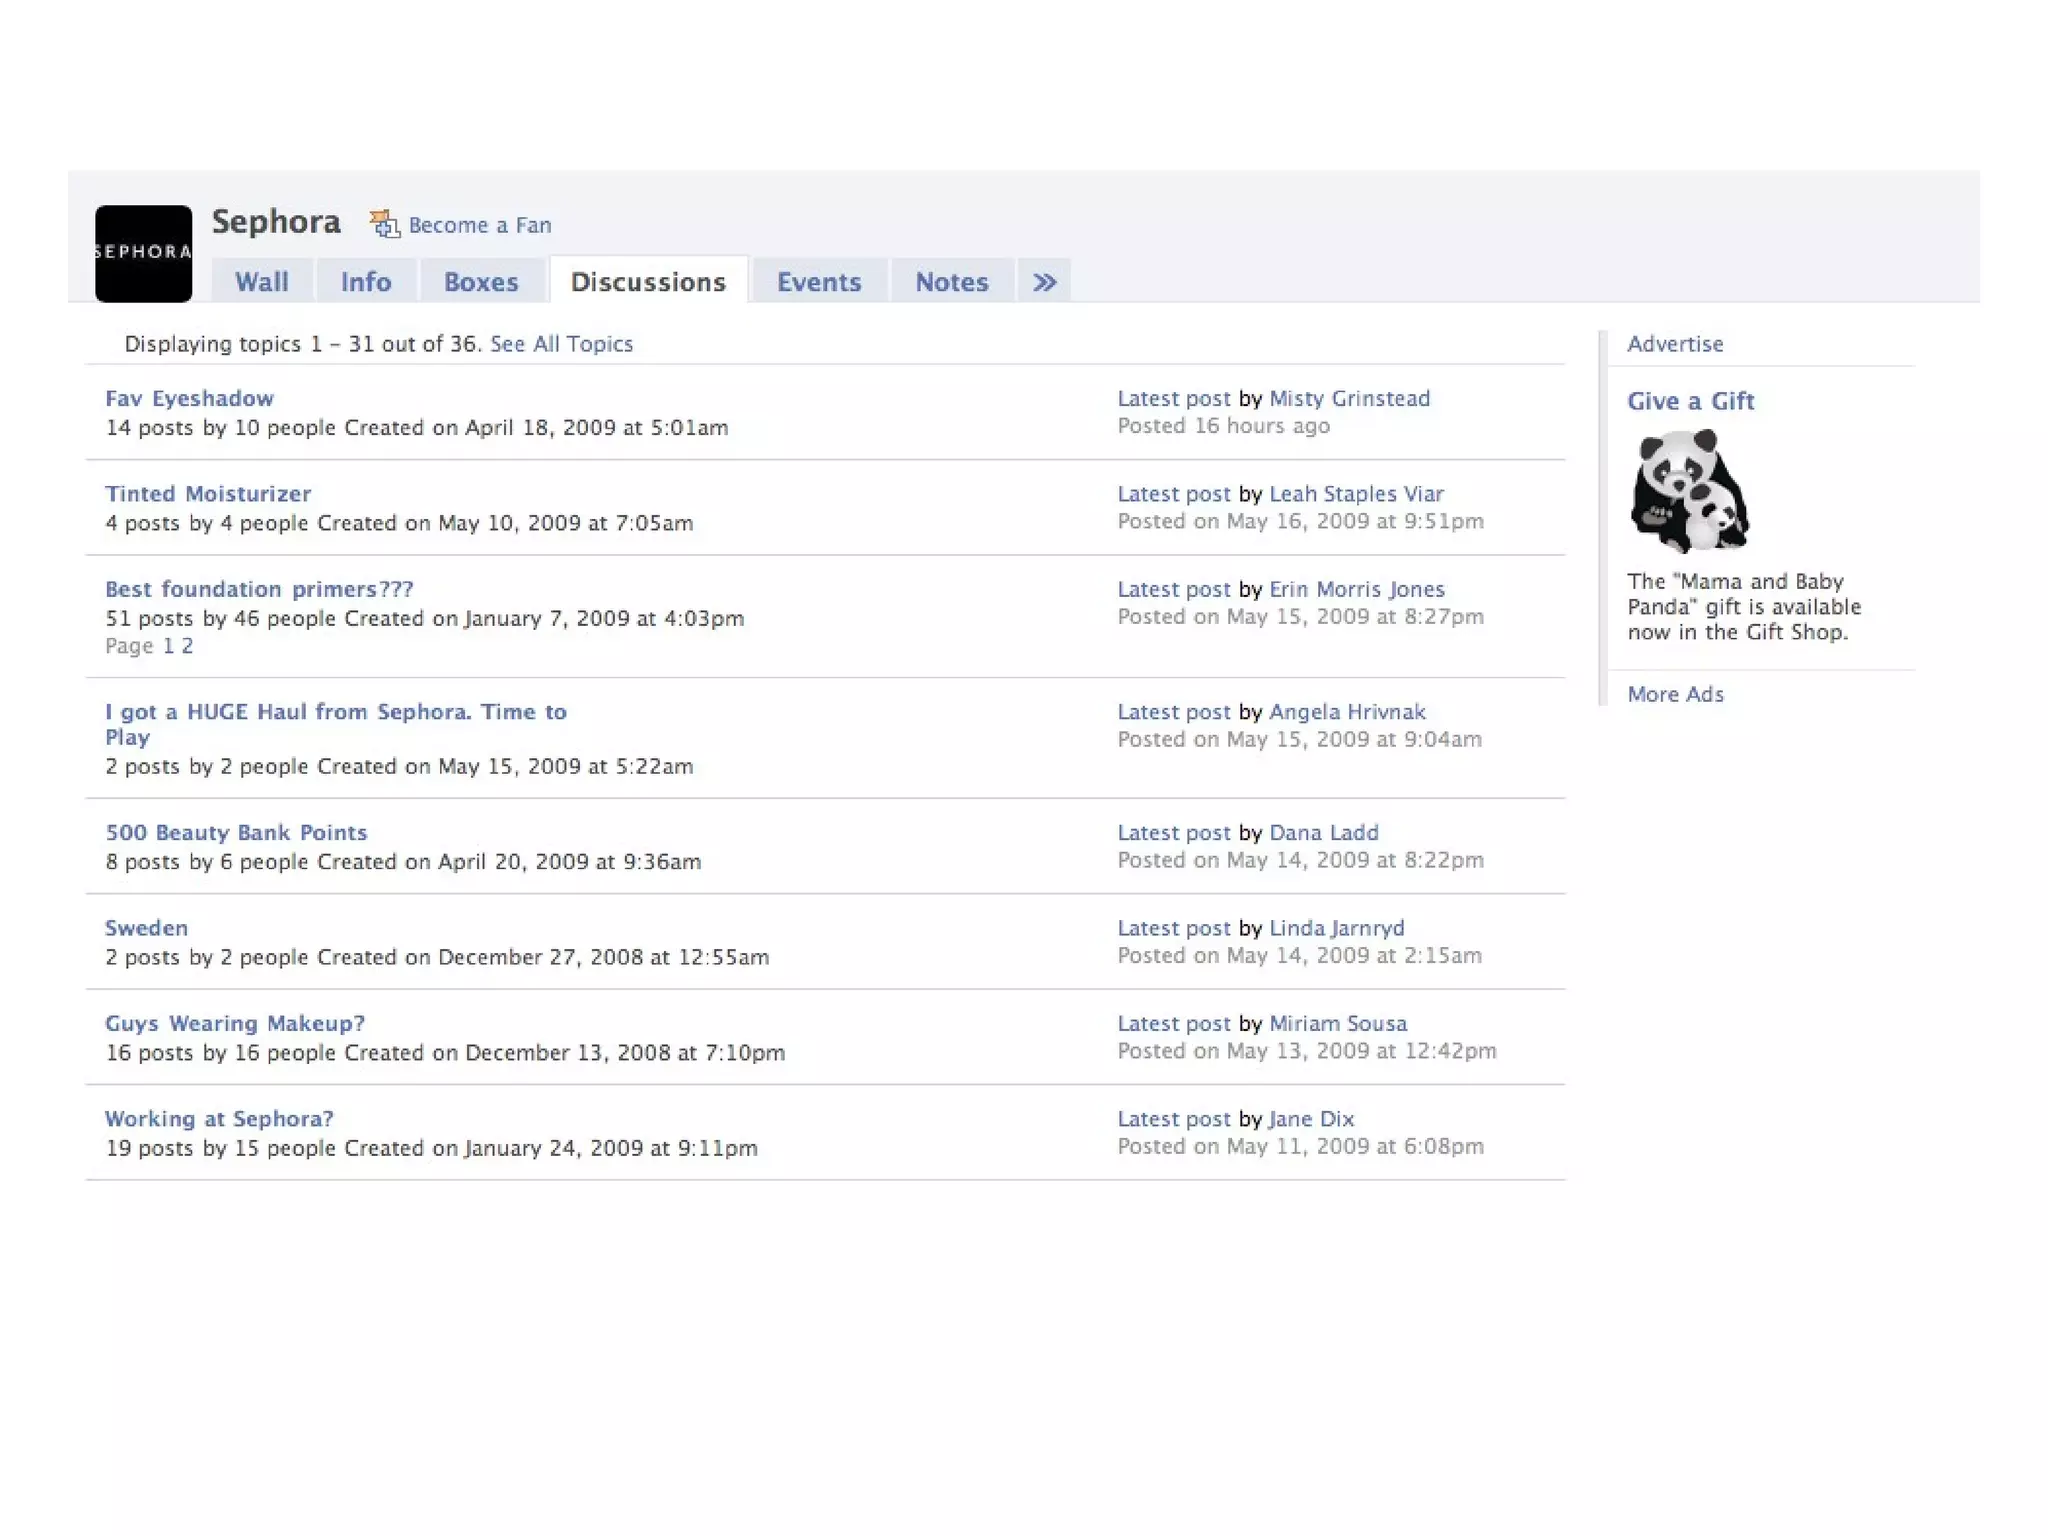
Task: Select the Boxes tab
Action: coord(481,282)
